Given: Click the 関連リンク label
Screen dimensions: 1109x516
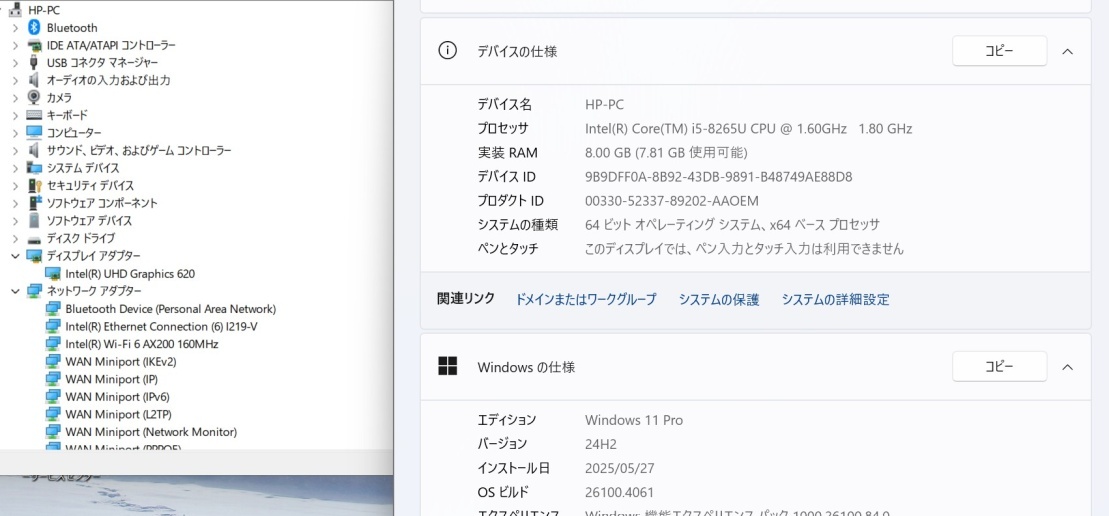Looking at the screenshot, I should pos(465,298).
